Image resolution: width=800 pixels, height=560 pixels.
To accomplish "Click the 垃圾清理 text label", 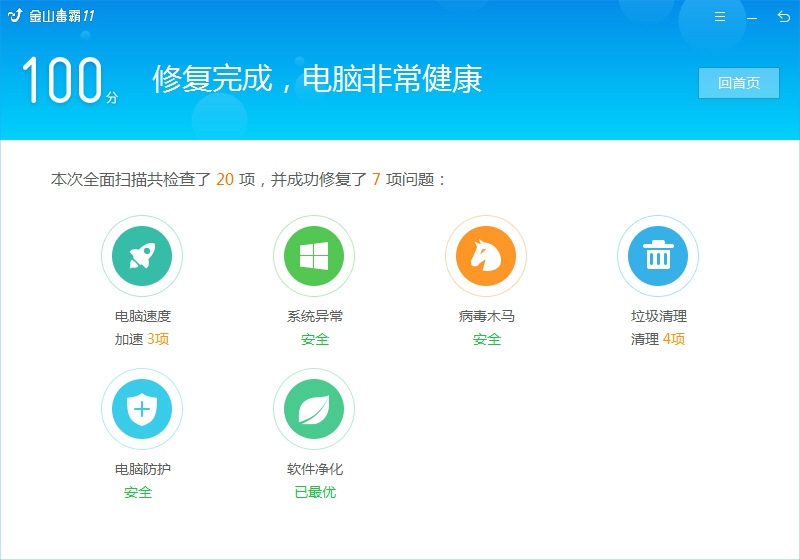I will (x=658, y=316).
